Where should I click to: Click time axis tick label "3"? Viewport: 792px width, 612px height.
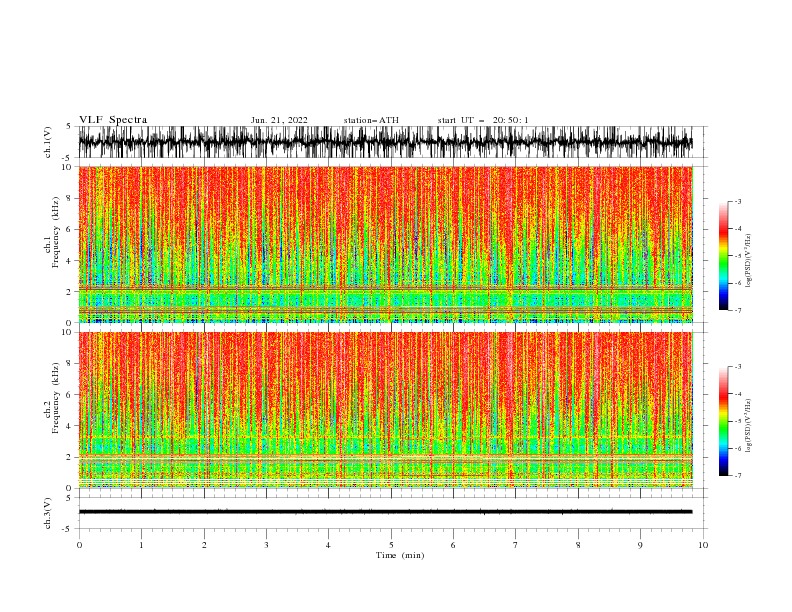[x=266, y=545]
